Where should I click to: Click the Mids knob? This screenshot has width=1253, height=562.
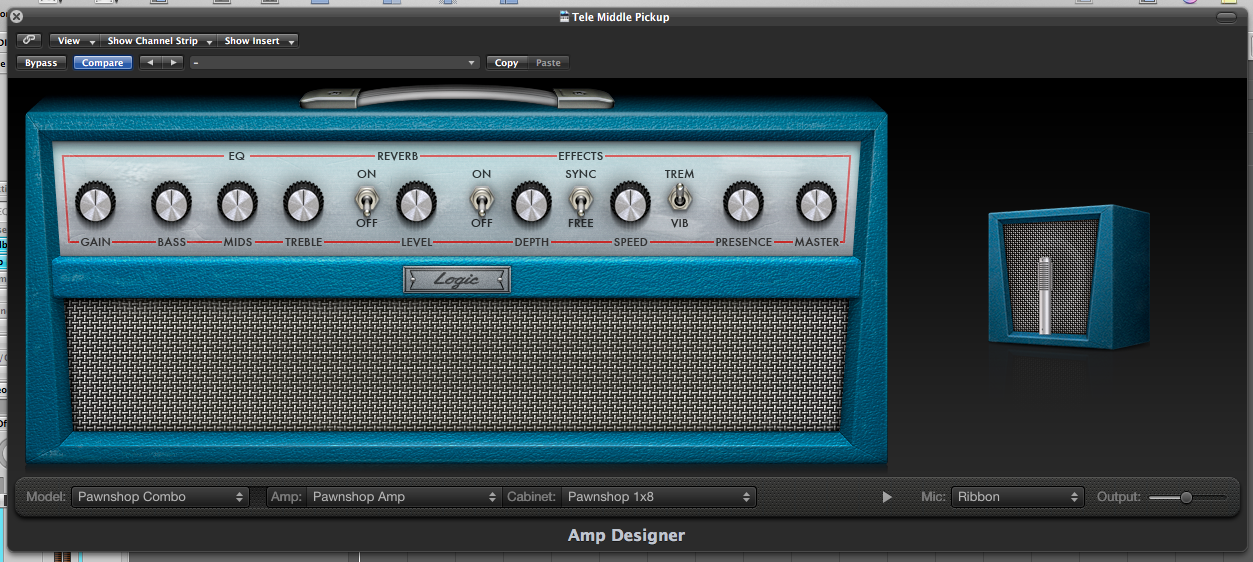coord(238,204)
